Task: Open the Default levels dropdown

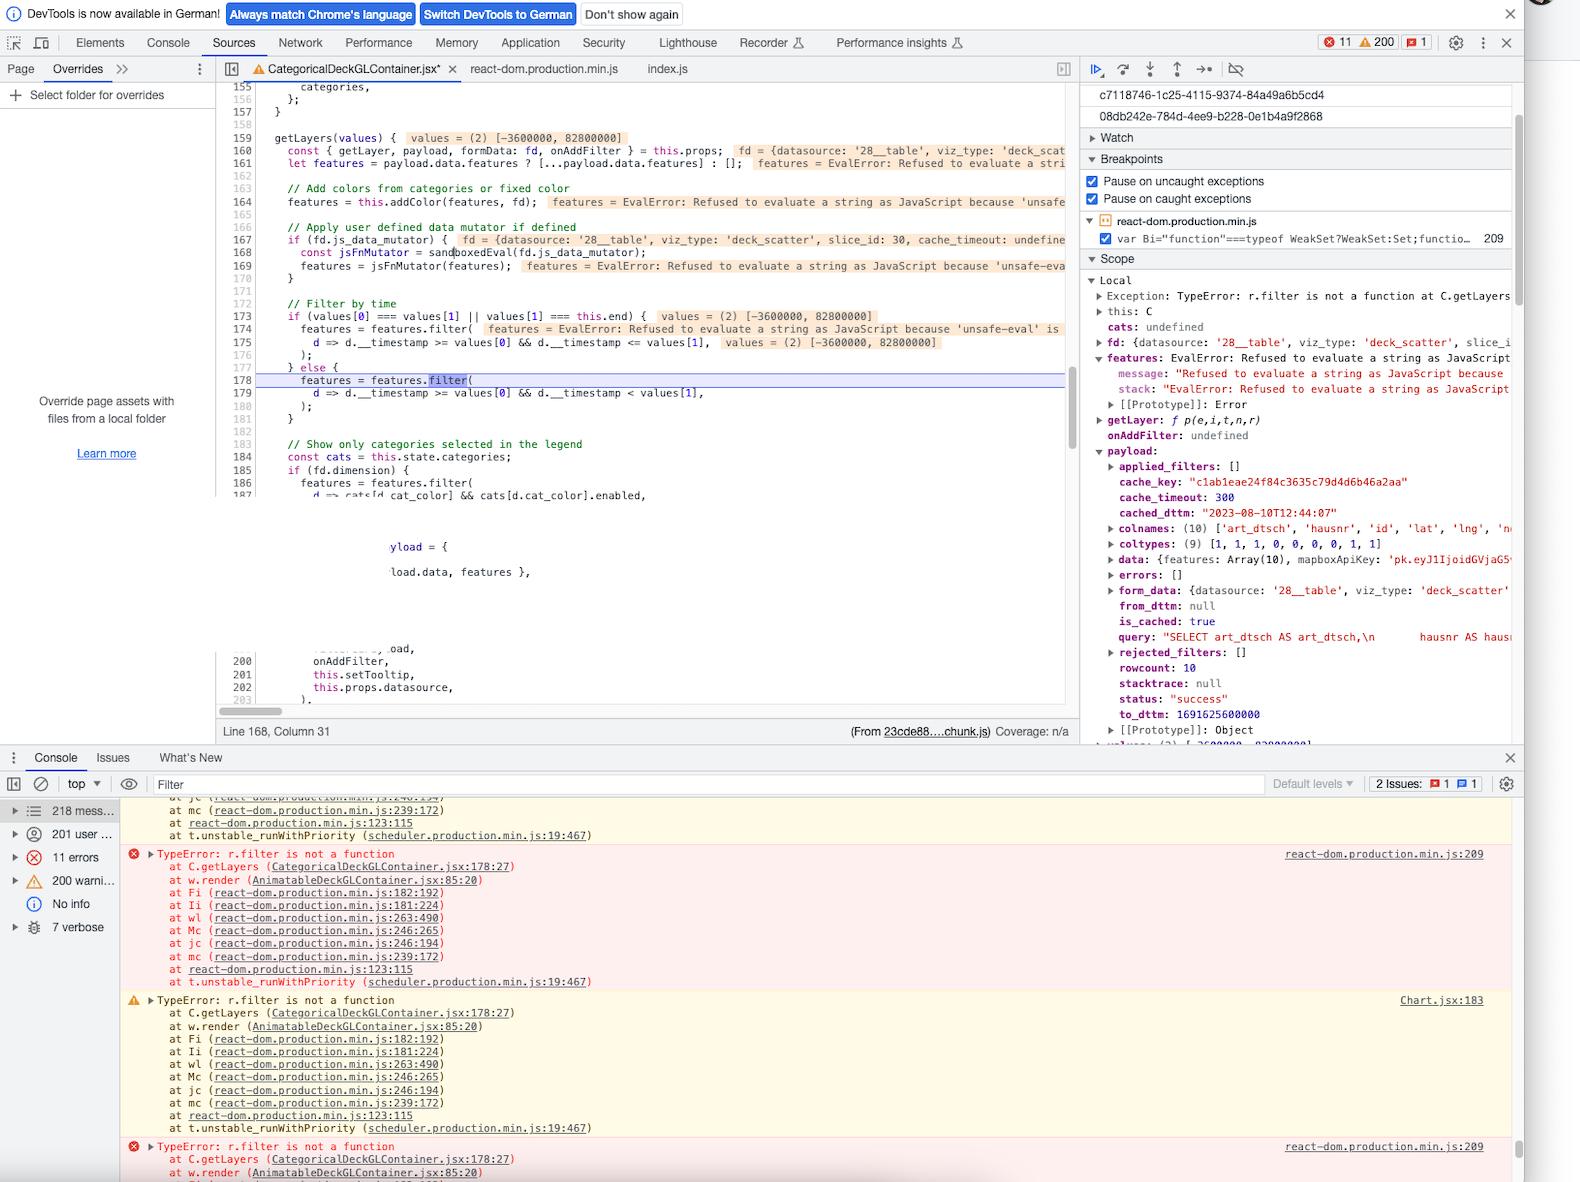Action: click(x=1313, y=784)
